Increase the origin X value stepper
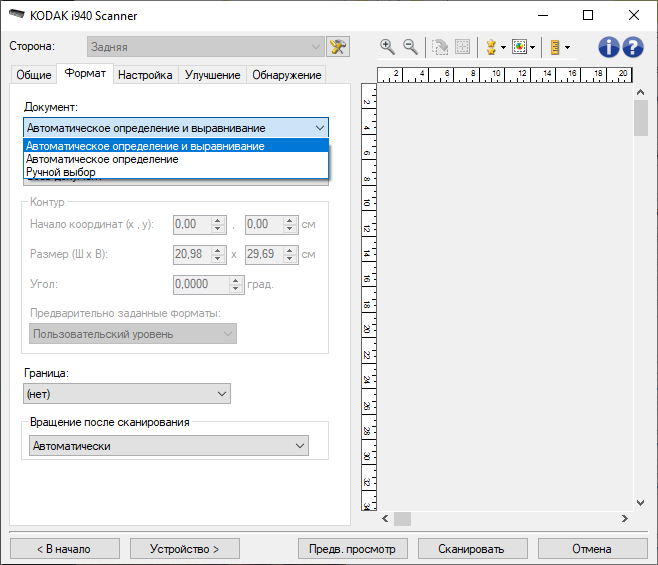The width and height of the screenshot is (658, 565). pyautogui.click(x=218, y=220)
